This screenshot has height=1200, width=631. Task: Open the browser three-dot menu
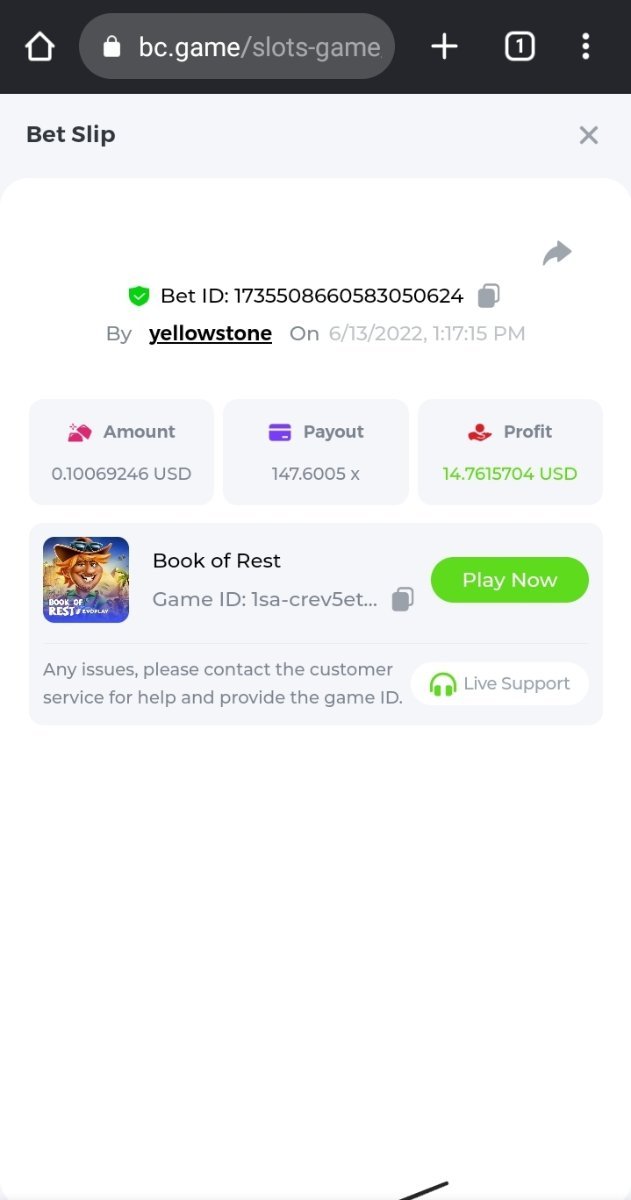point(585,46)
